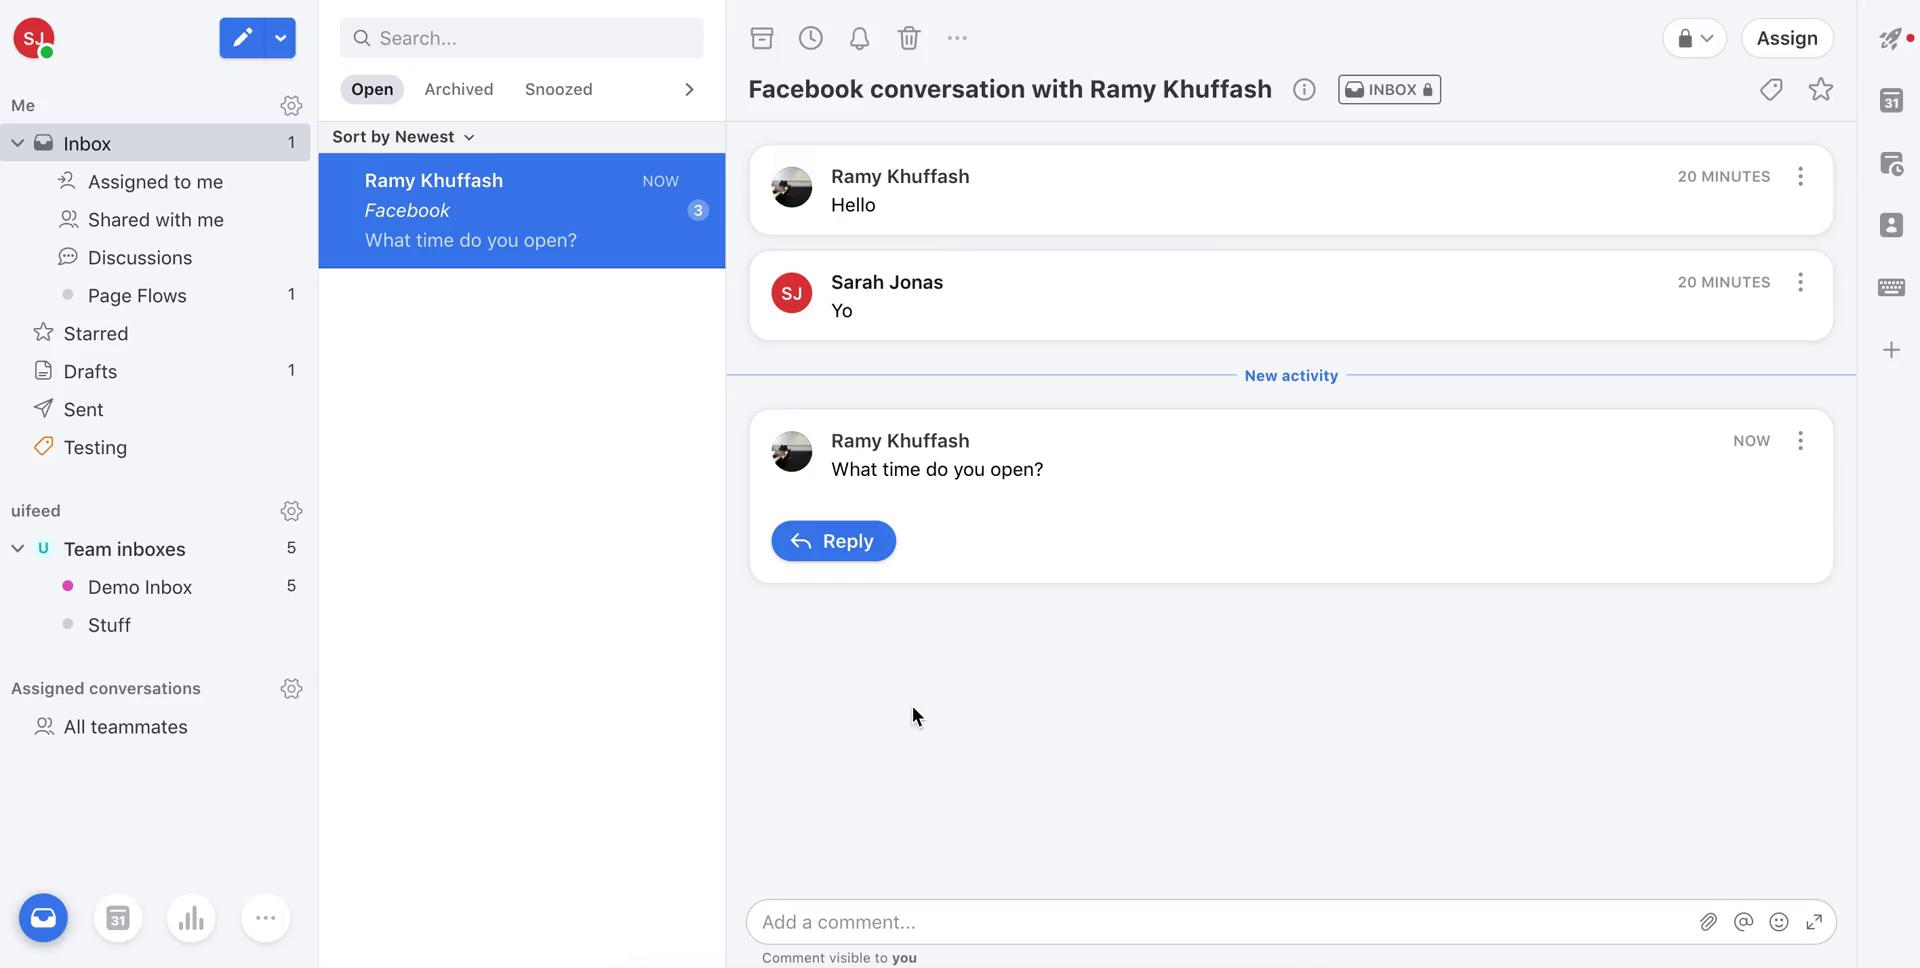Open uifeed section settings gear

pyautogui.click(x=291, y=511)
